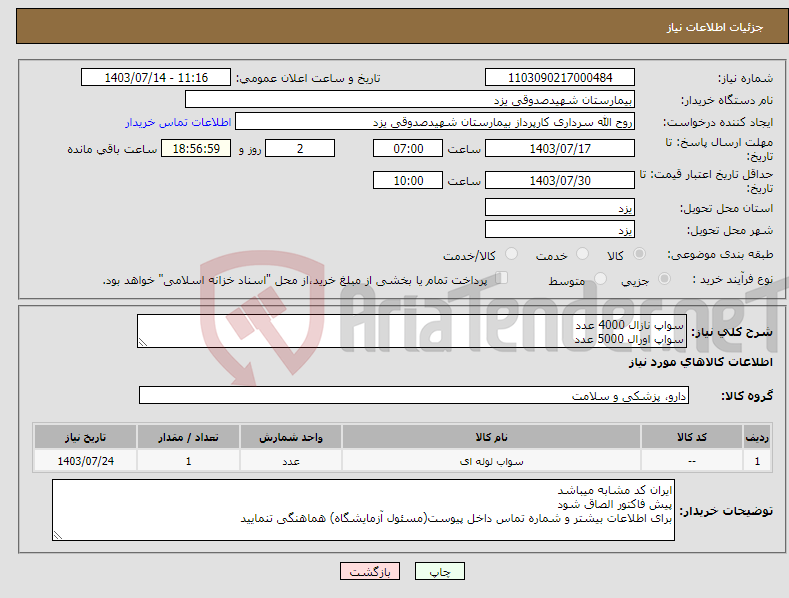
Task: Click the delivery province field
Action: 560,207
